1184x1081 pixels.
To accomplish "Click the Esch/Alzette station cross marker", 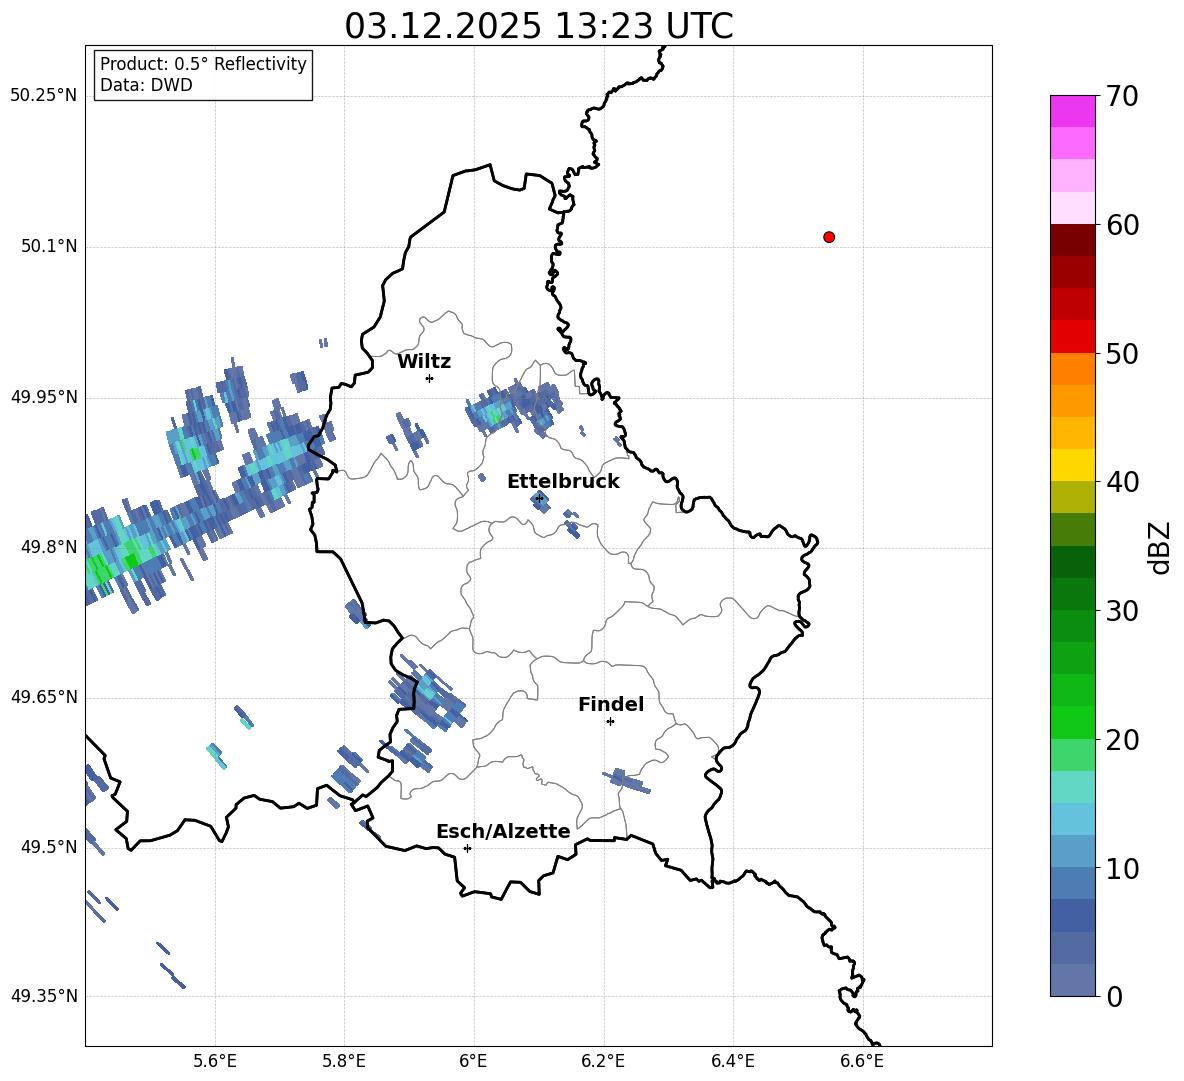I will click(x=467, y=848).
